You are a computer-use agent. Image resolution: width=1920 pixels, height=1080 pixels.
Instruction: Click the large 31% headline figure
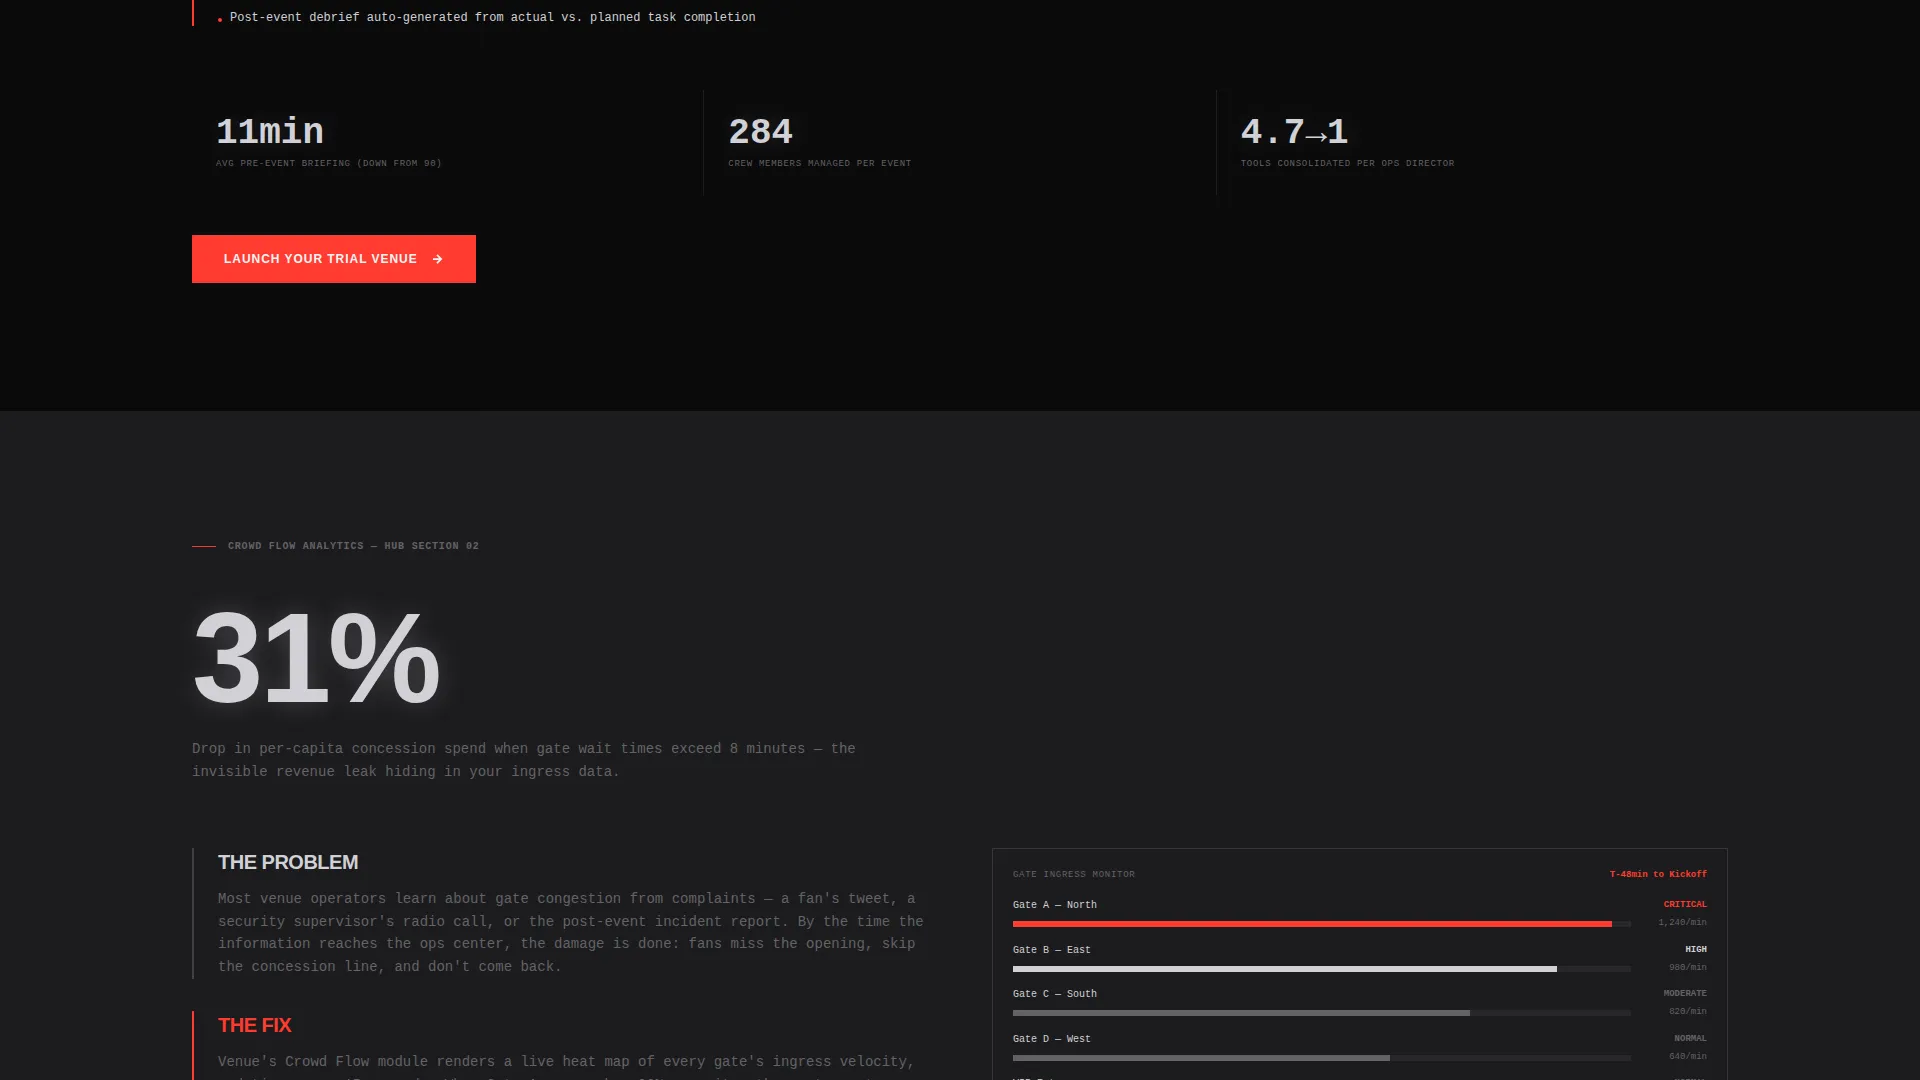316,657
